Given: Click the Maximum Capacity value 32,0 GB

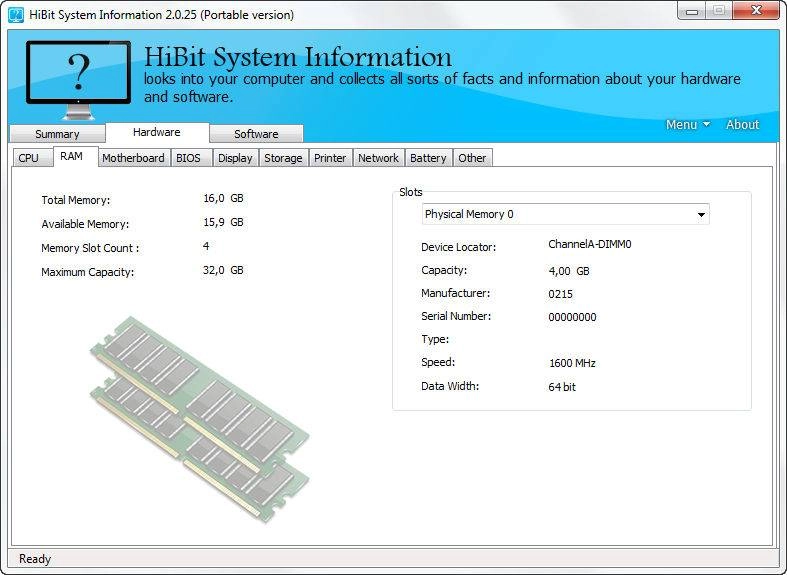Looking at the screenshot, I should pyautogui.click(x=223, y=270).
